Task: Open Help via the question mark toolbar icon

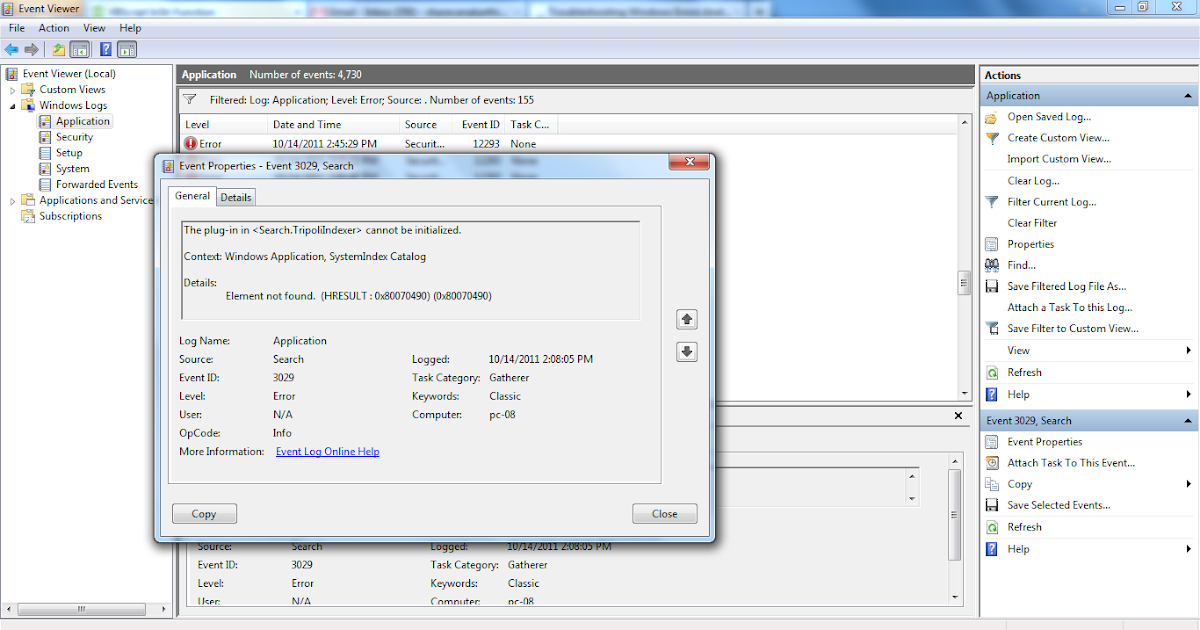Action: [105, 48]
